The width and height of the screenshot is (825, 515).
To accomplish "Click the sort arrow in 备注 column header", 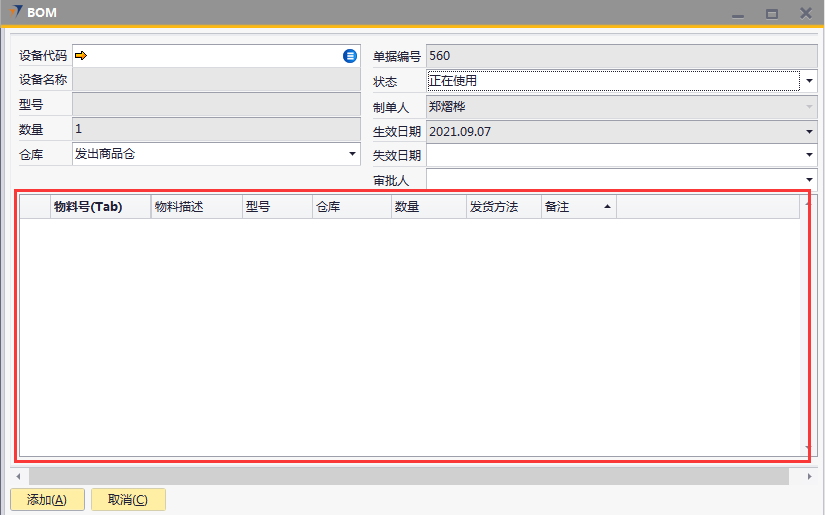I will tap(606, 207).
